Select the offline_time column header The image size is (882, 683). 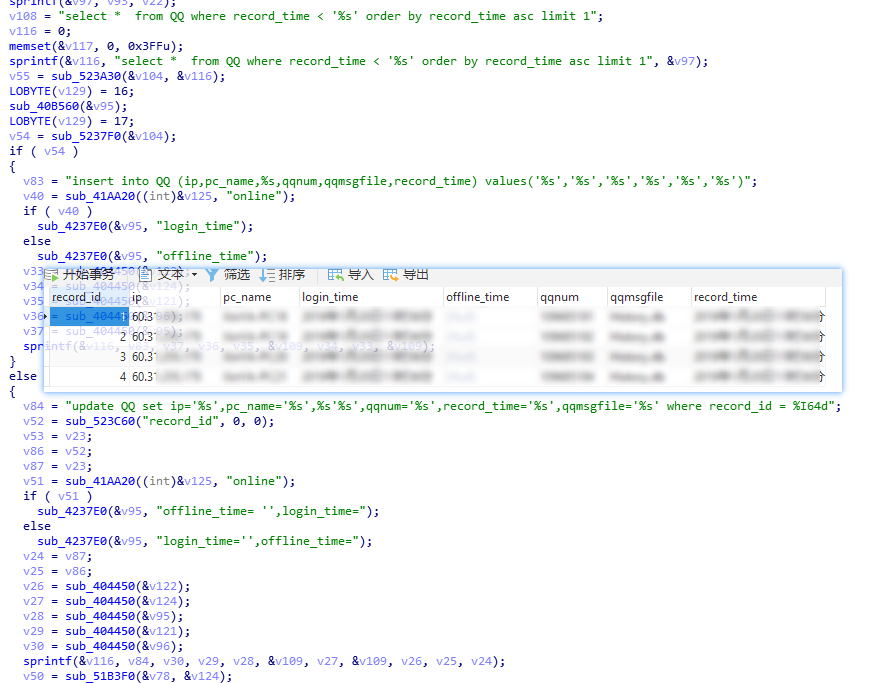(x=477, y=297)
